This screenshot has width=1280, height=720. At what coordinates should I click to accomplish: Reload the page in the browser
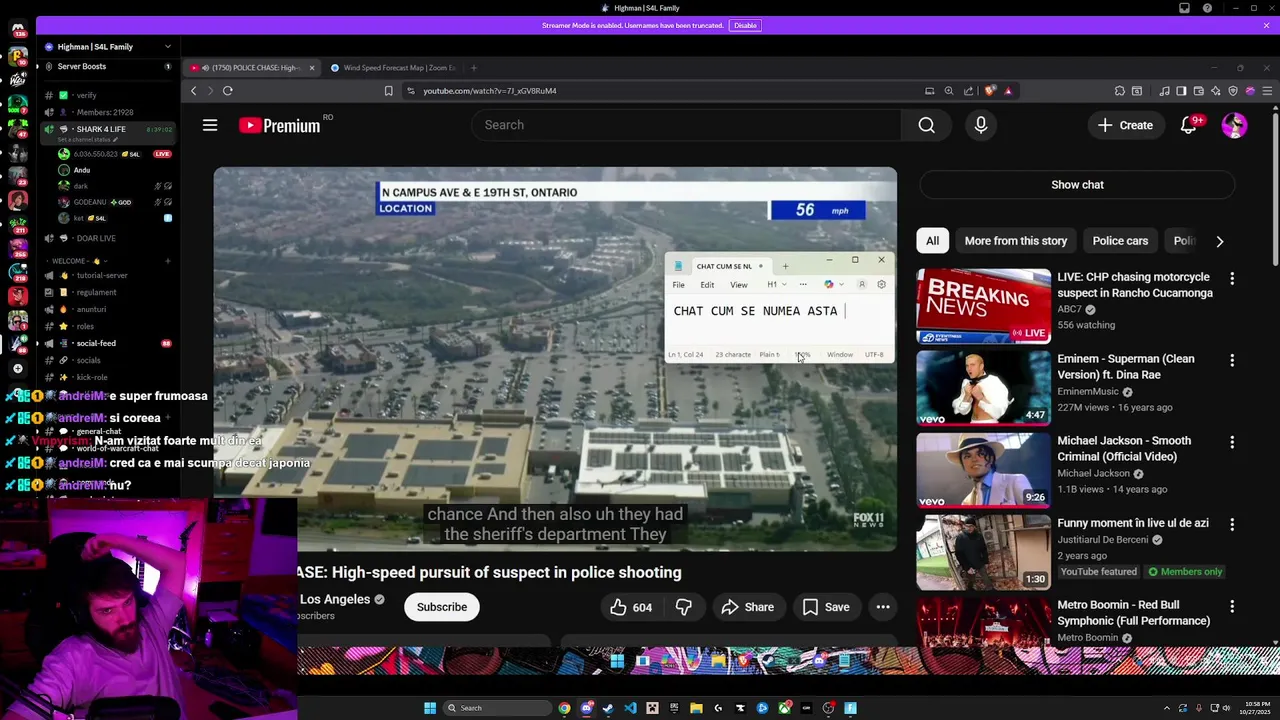point(228,91)
